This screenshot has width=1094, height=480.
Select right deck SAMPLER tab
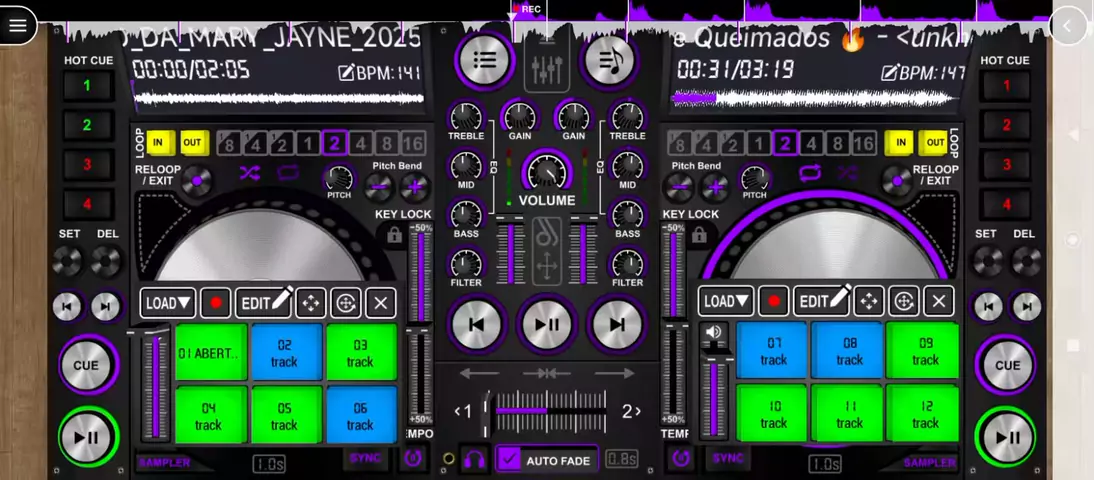click(x=929, y=463)
